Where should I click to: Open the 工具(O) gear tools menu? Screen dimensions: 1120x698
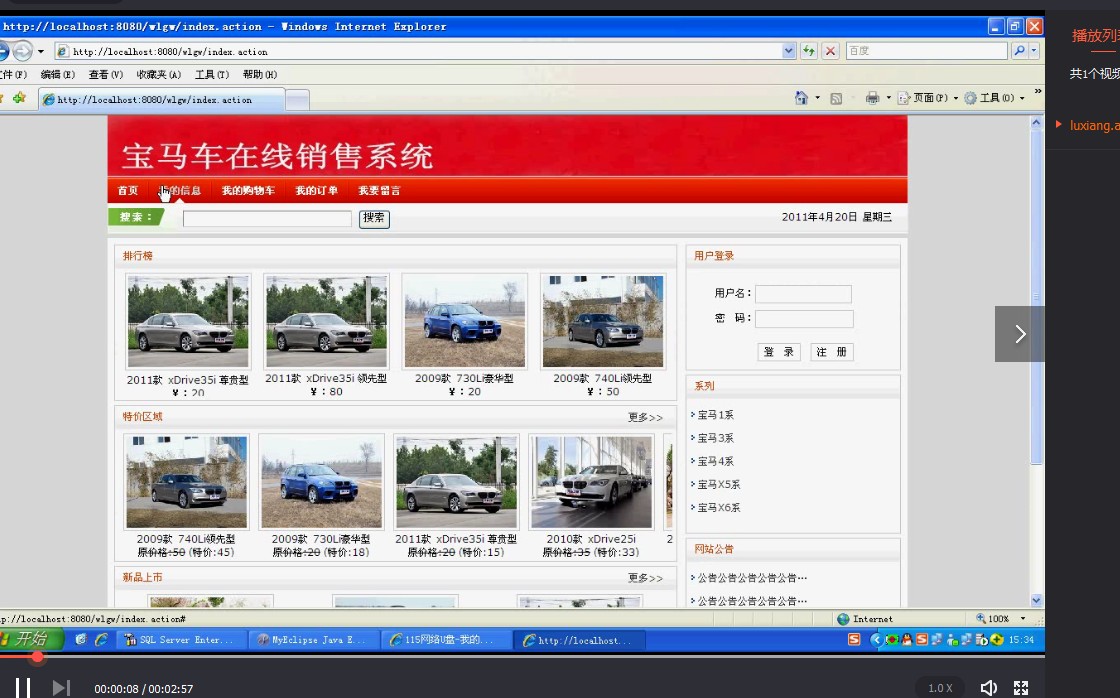coord(994,98)
